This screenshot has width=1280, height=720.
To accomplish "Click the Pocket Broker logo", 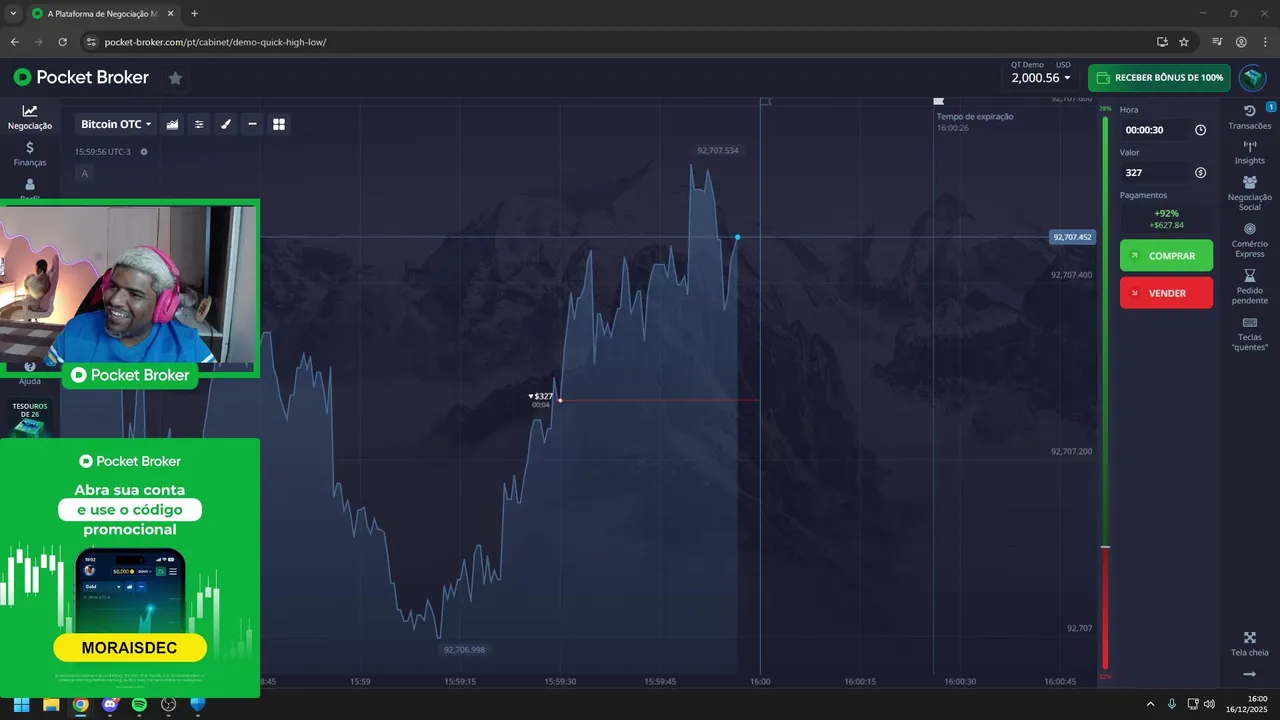I will coord(81,78).
